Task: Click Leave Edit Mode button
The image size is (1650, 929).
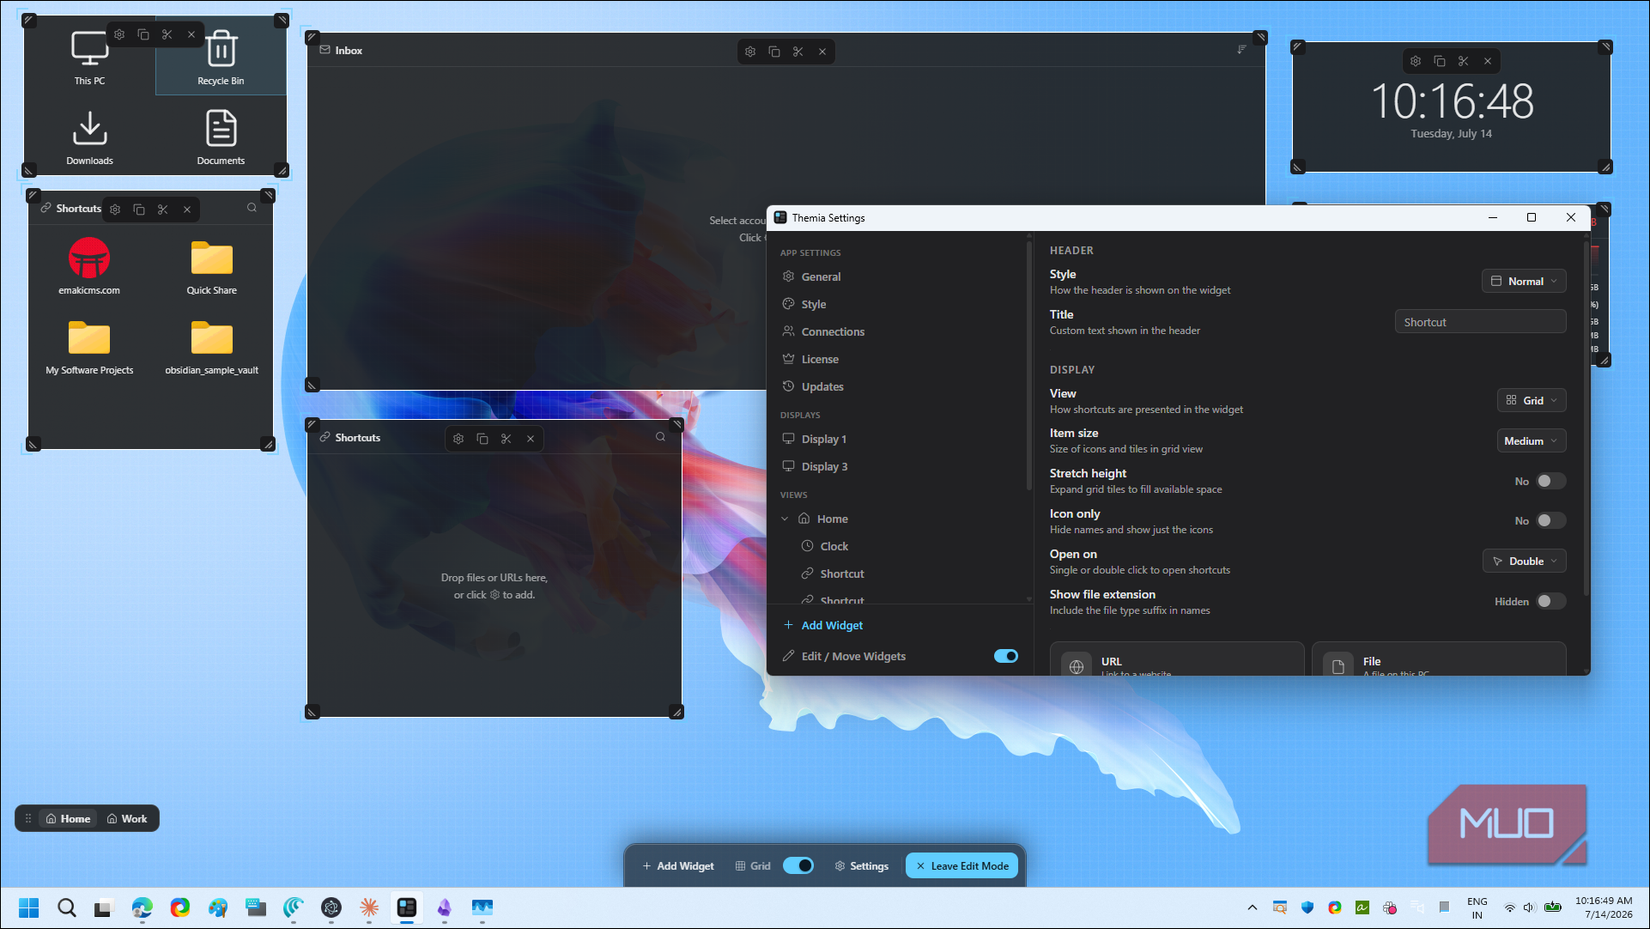Action: [962, 866]
